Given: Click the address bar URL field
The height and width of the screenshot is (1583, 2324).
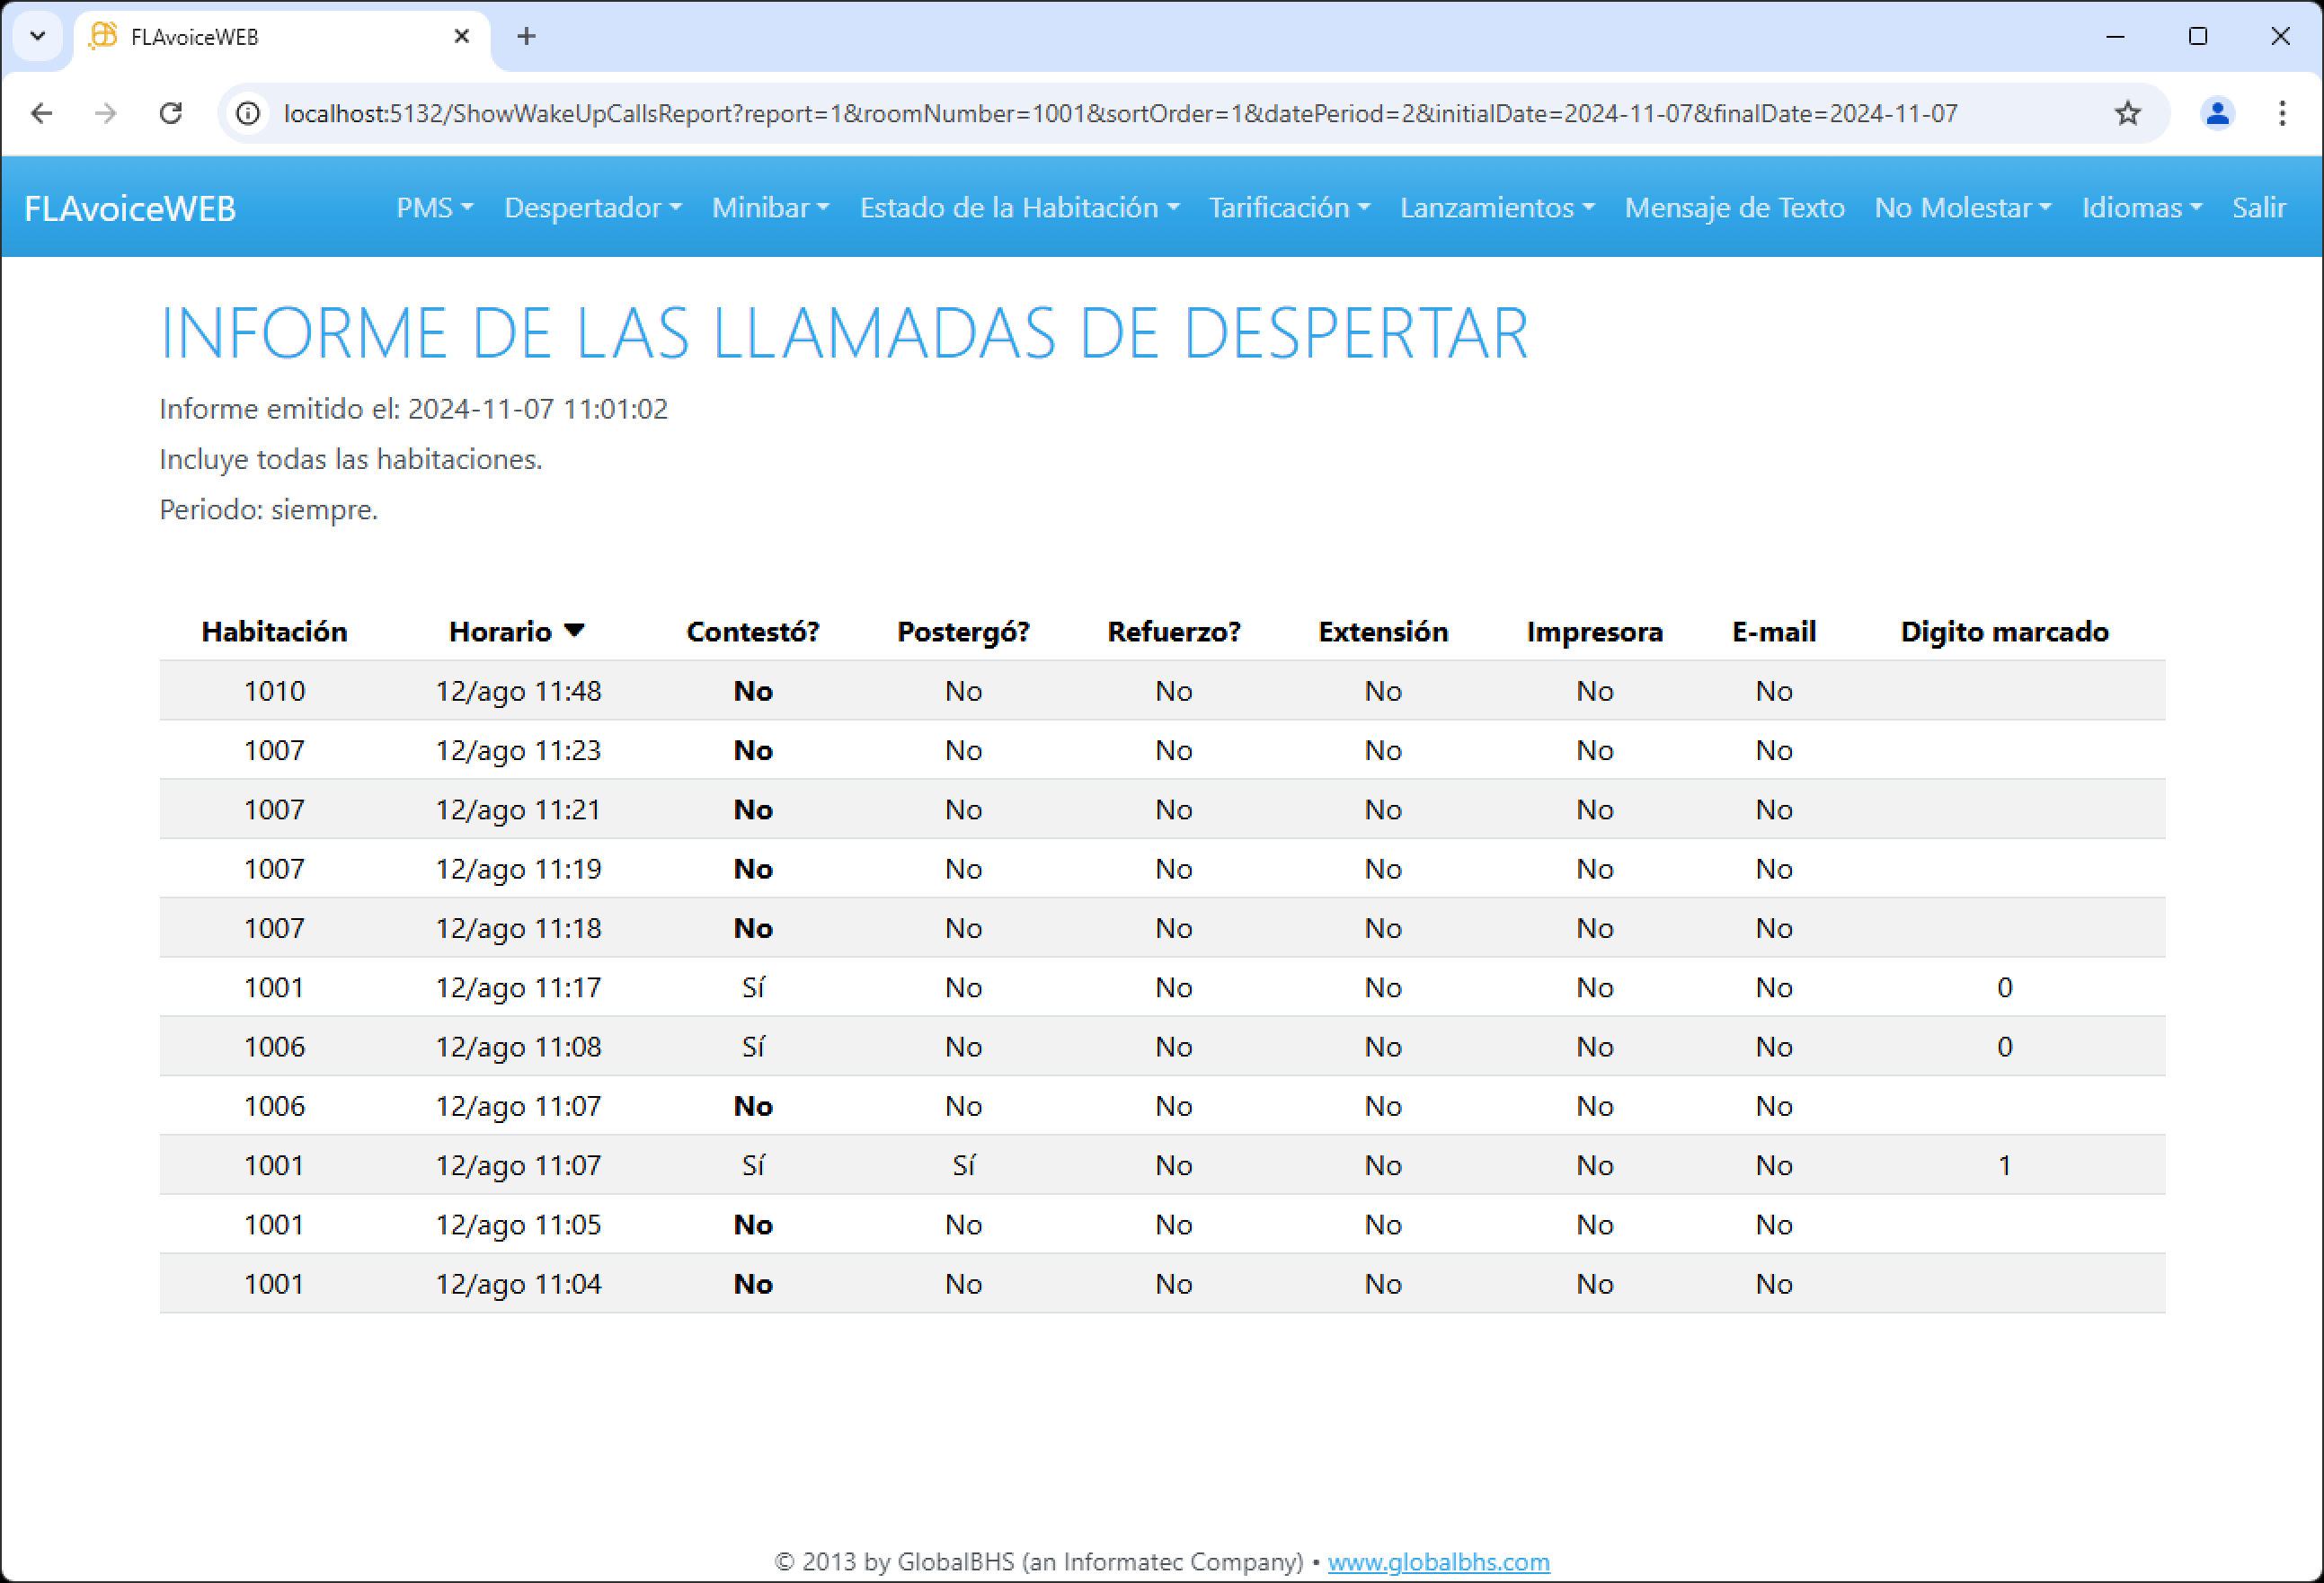Looking at the screenshot, I should (1120, 114).
